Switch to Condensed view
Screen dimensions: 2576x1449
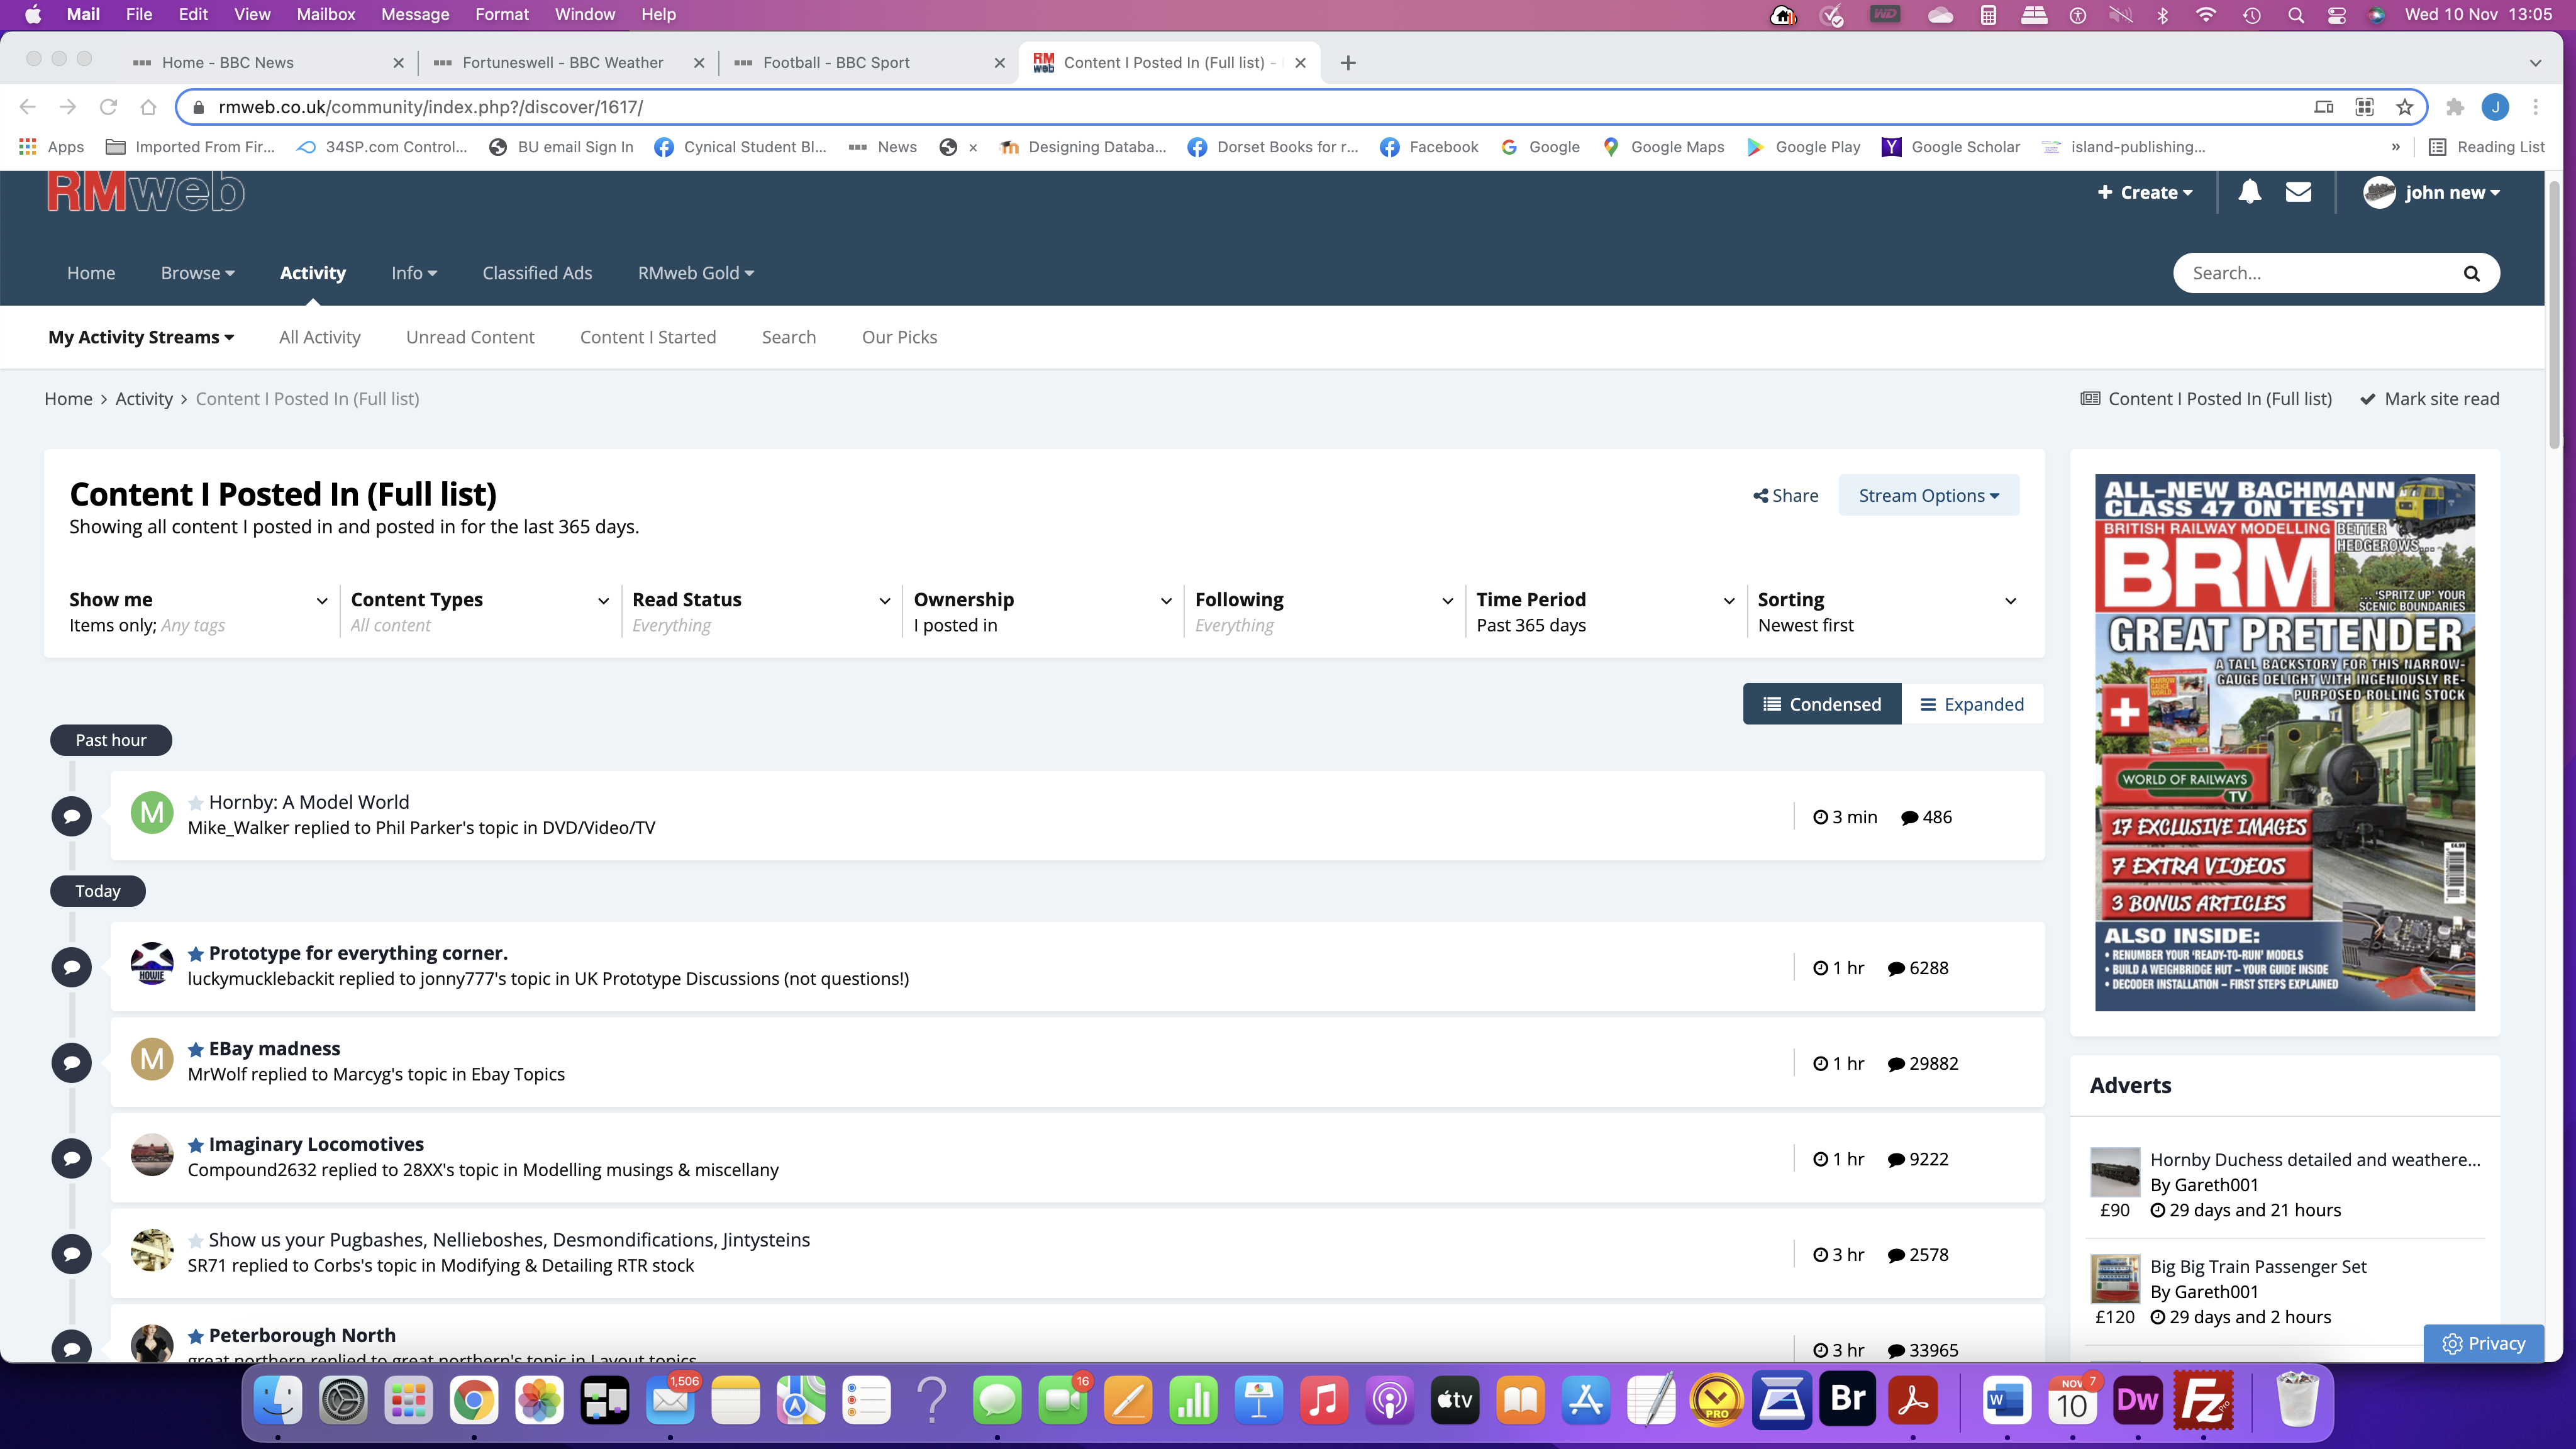tap(1821, 704)
